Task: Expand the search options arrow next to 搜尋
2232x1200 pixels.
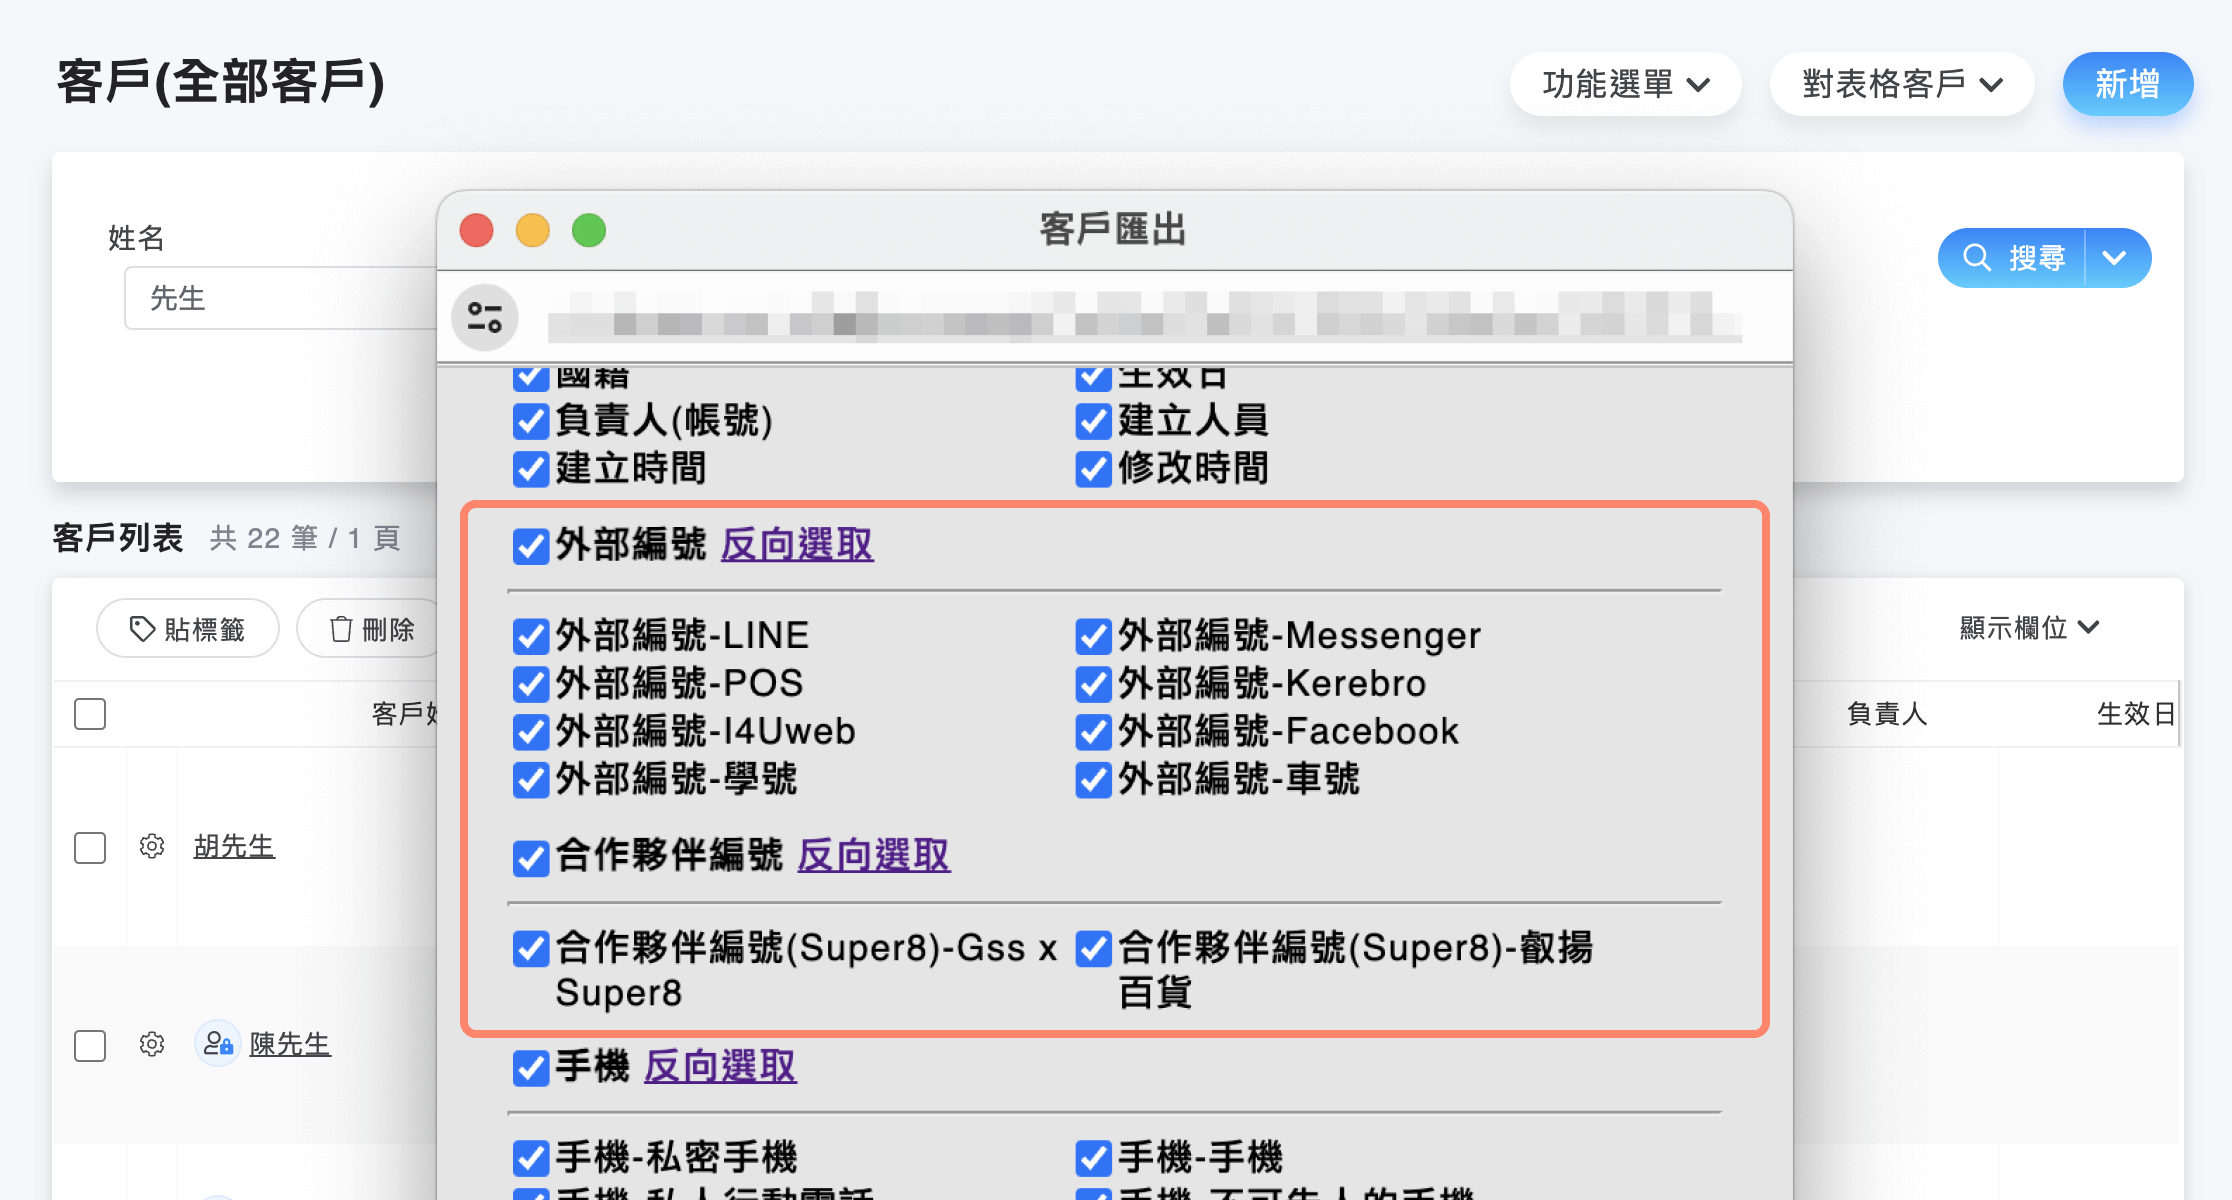Action: click(2116, 258)
